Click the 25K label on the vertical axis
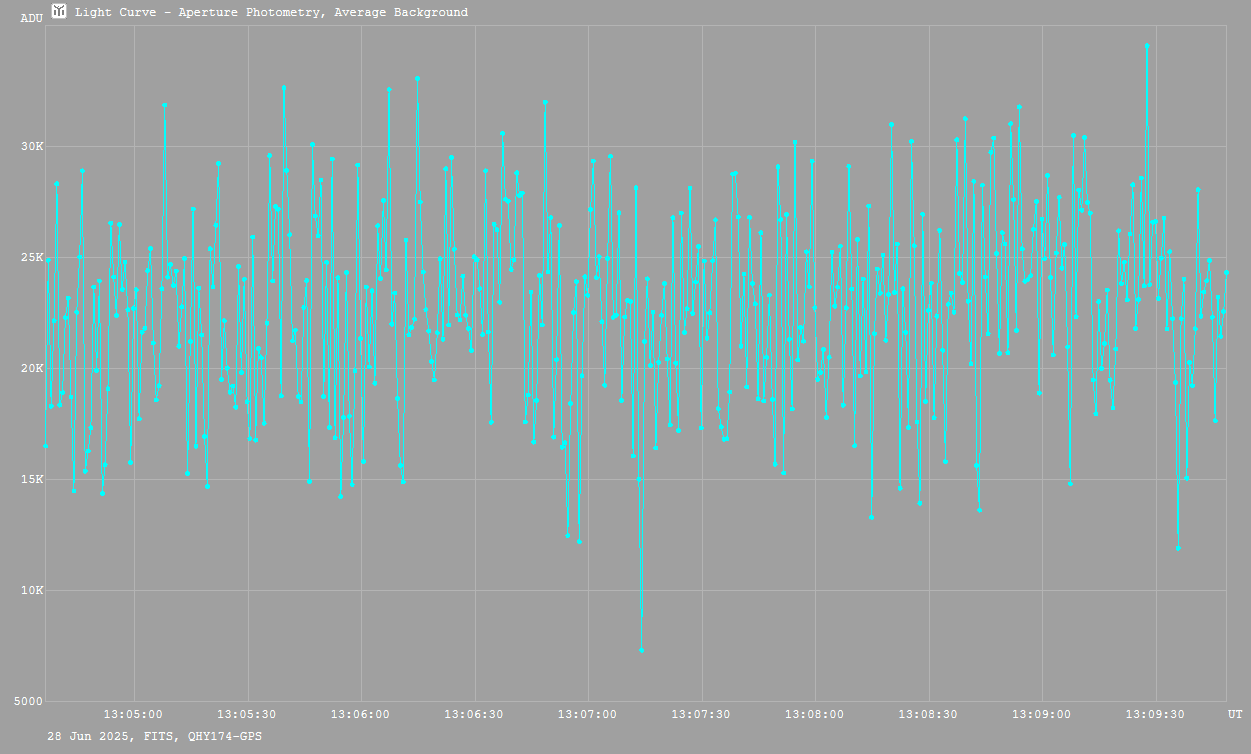Viewport: 1251px width, 754px height. (32, 258)
